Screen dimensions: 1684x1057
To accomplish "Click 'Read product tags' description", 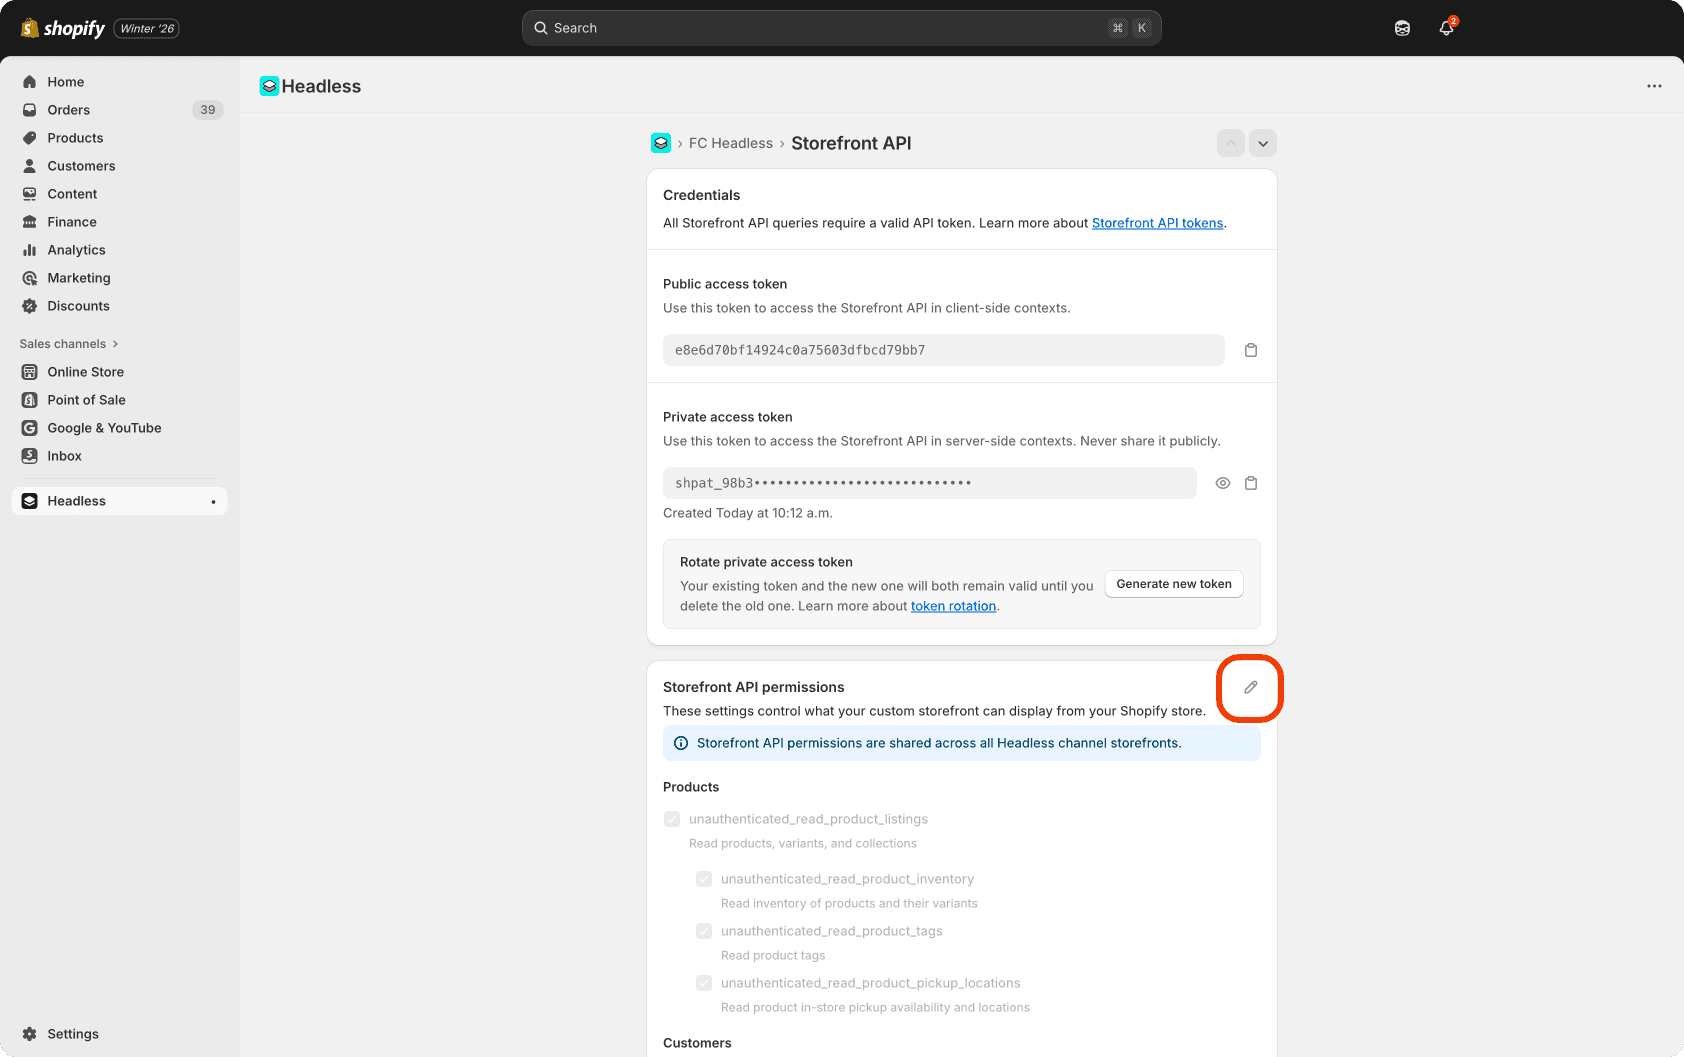I will tap(773, 956).
